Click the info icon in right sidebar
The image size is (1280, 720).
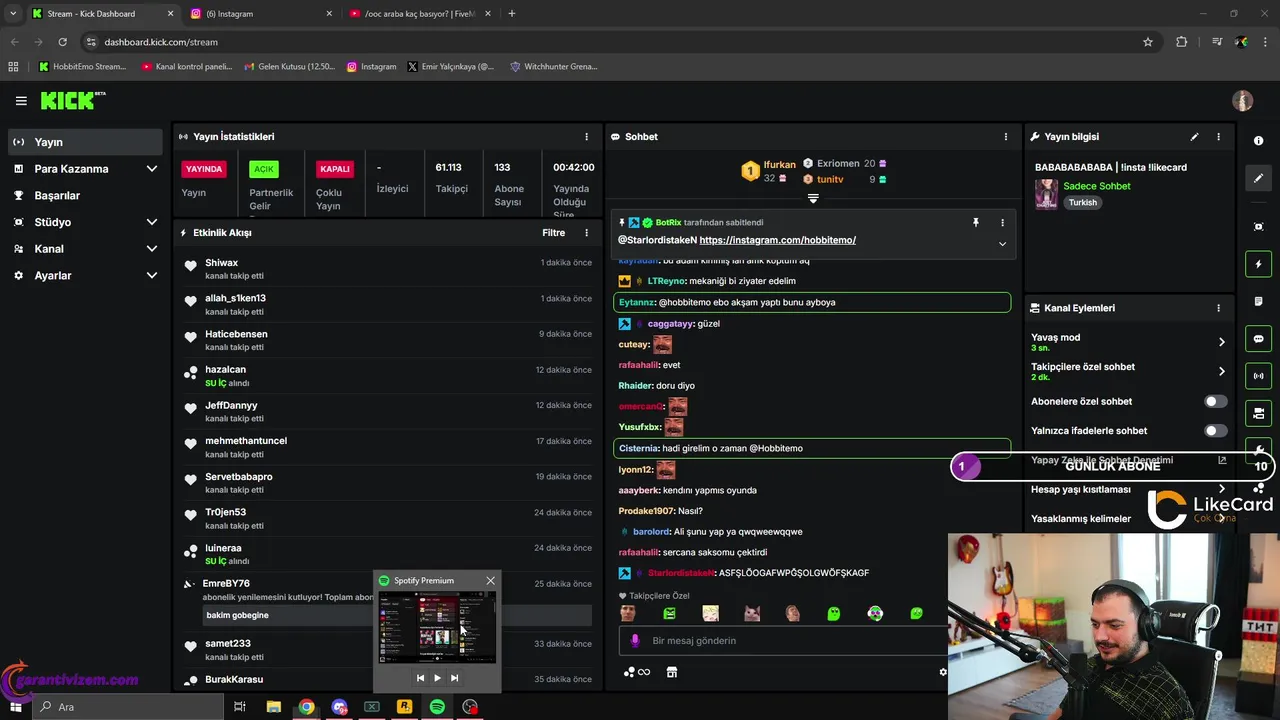tap(1259, 141)
